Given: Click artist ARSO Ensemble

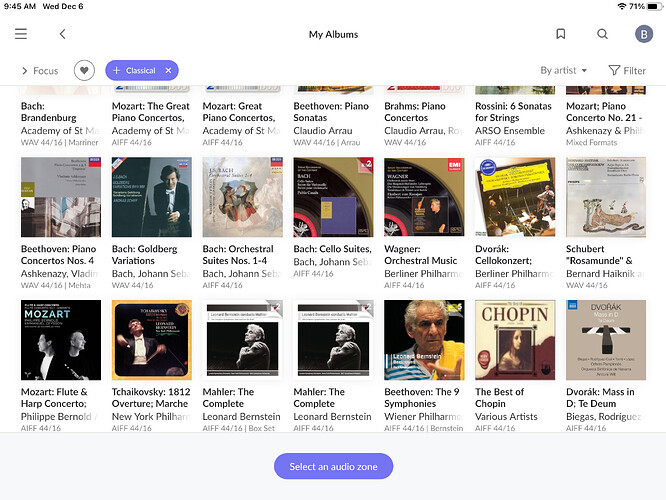Looking at the screenshot, I should [510, 131].
